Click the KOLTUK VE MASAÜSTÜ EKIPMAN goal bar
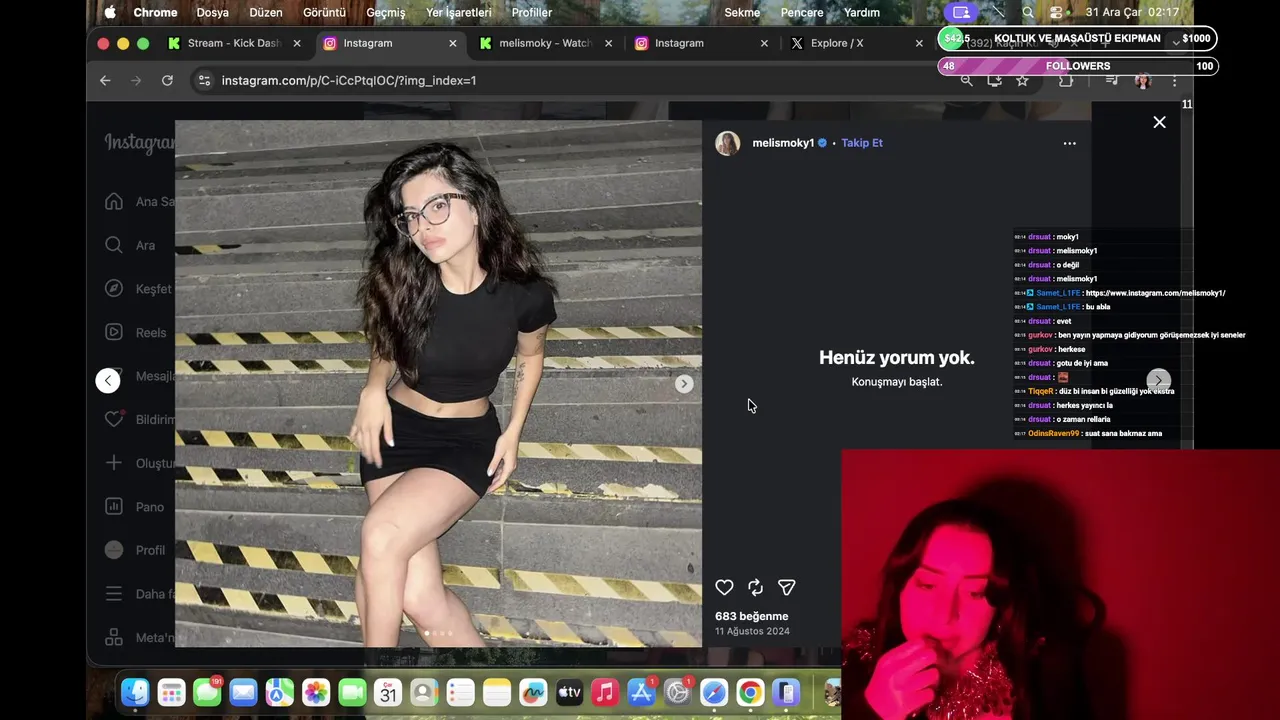The height and width of the screenshot is (720, 1280). 1077,38
